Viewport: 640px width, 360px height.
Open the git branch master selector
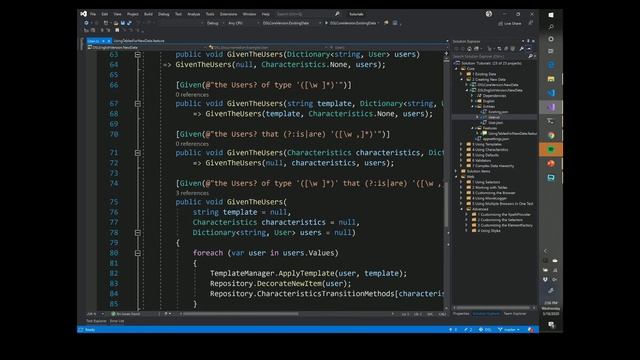point(509,330)
